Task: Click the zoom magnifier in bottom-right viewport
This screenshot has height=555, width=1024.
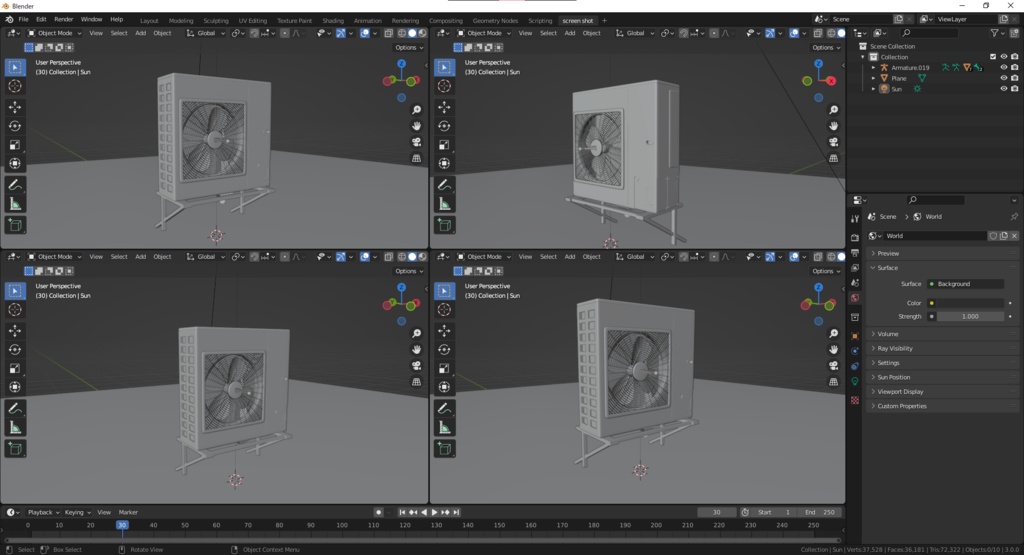Action: click(833, 333)
